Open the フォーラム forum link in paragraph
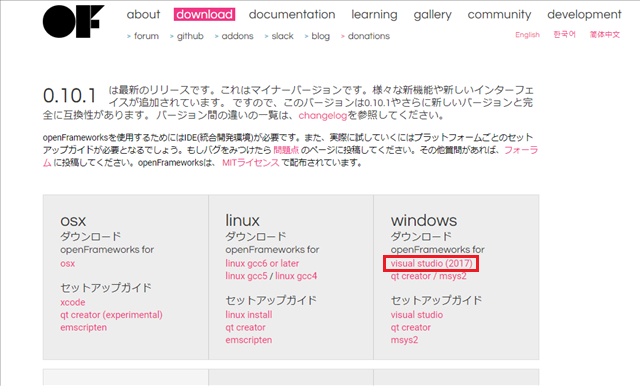640x386 pixels. tap(521, 150)
